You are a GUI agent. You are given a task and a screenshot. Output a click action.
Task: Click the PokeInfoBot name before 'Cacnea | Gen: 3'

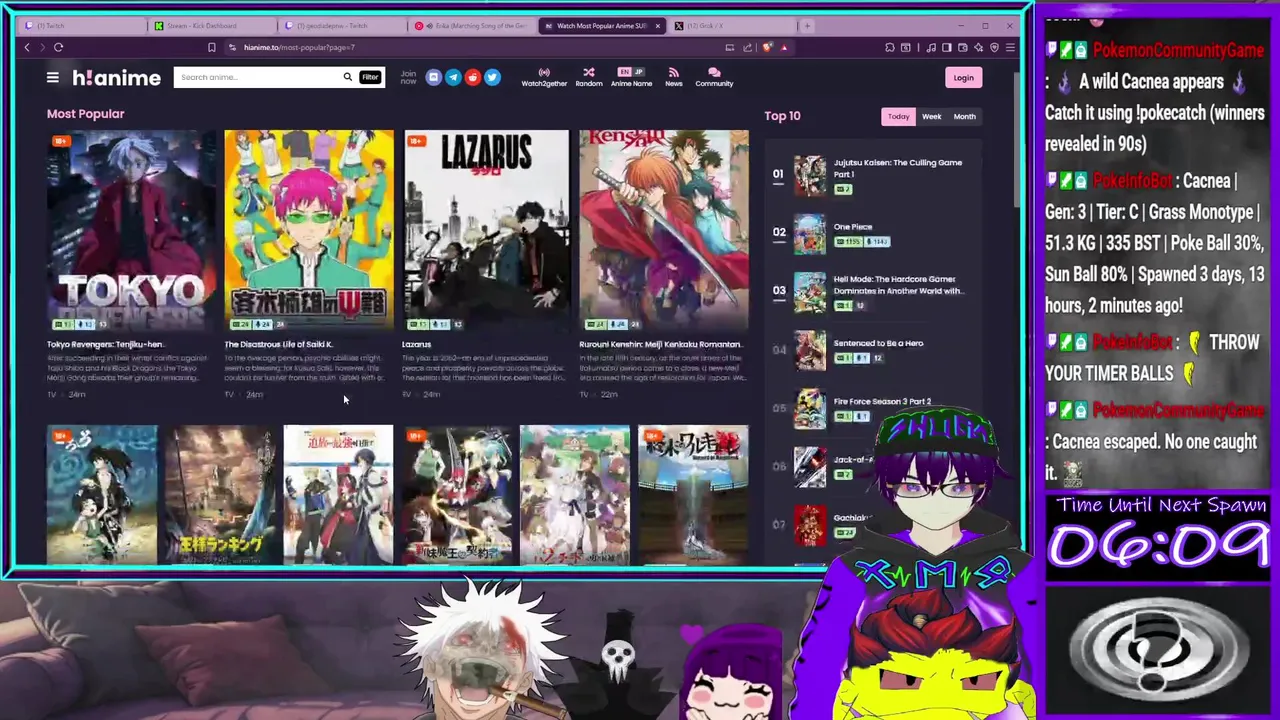tap(1133, 181)
